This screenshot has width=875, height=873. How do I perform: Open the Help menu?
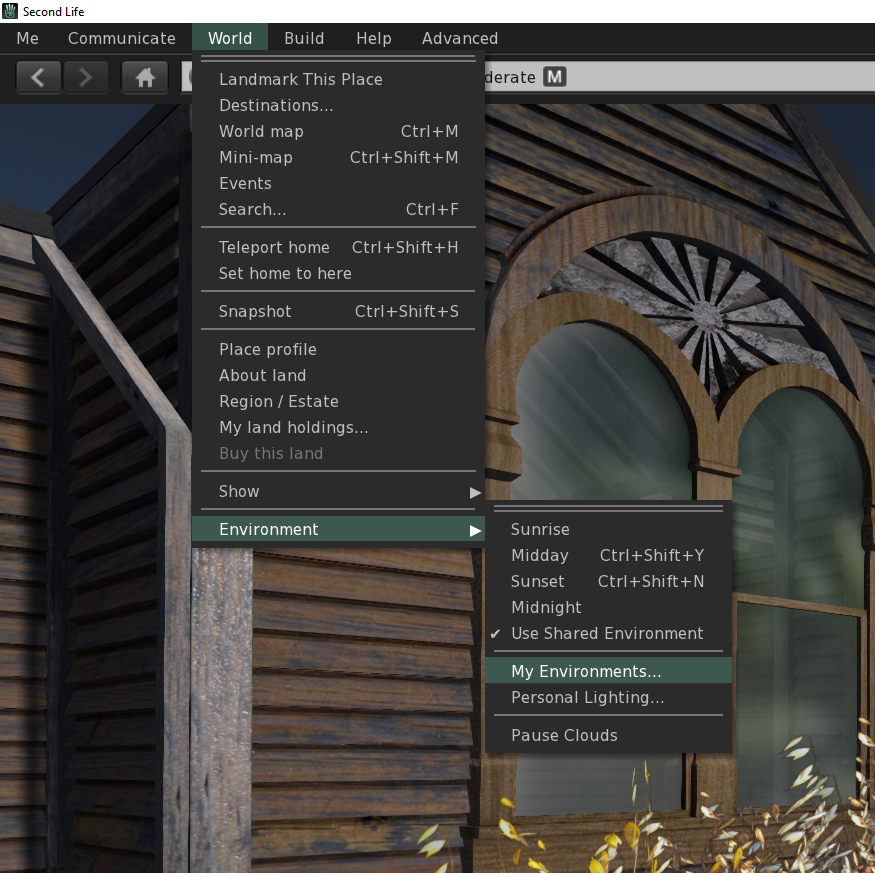(373, 38)
